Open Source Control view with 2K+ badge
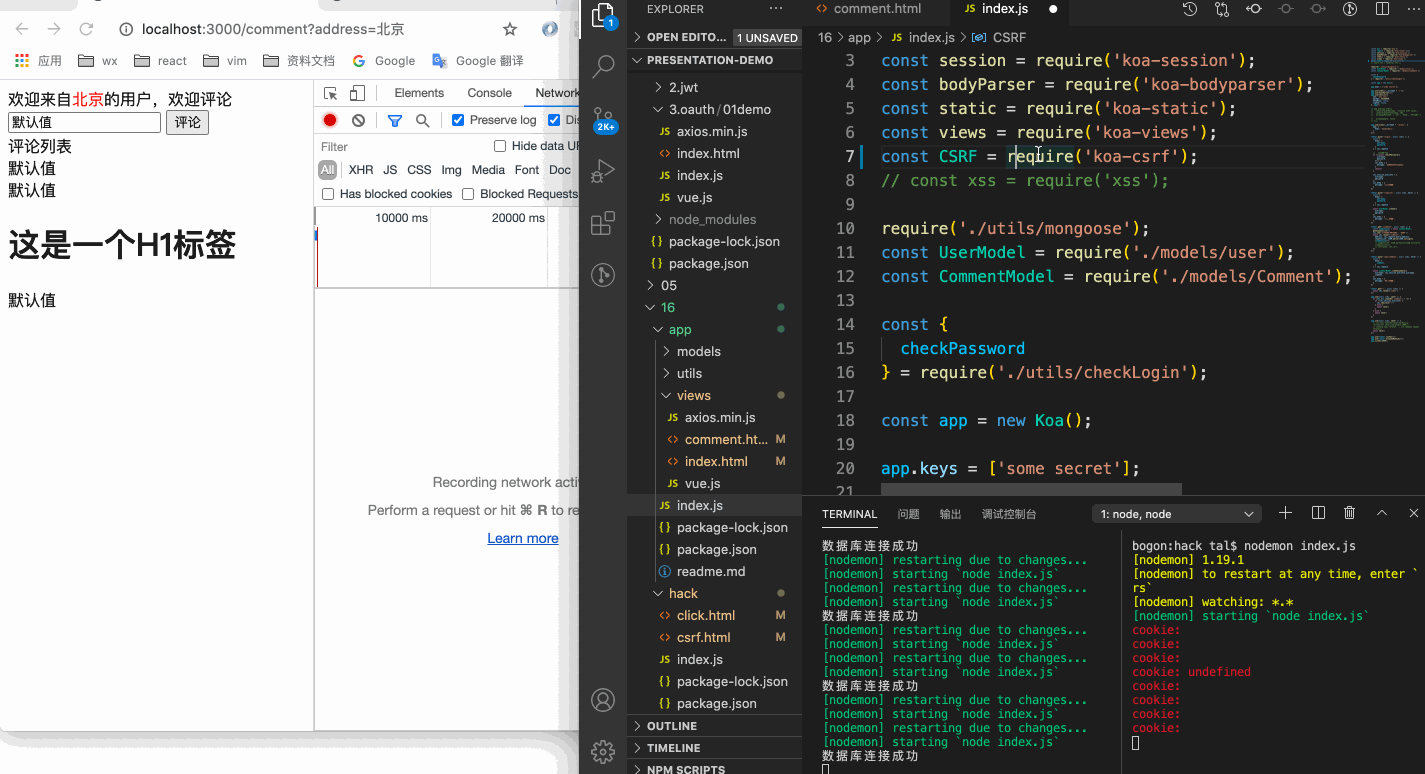1425x774 pixels. pos(603,121)
